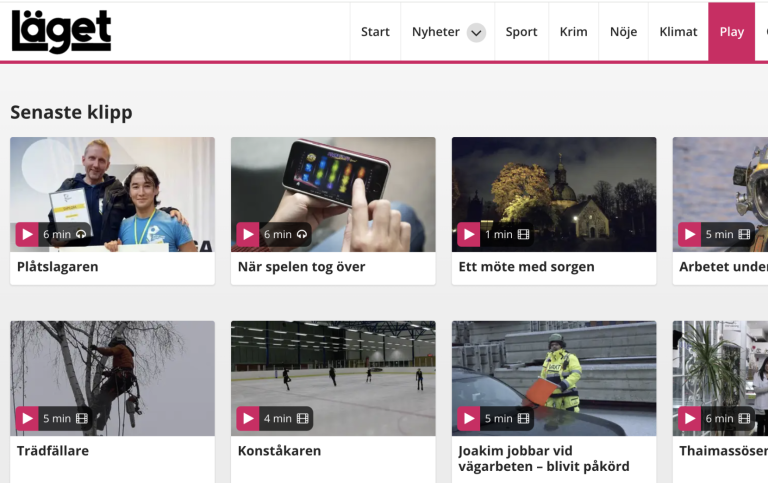
Task: Go to the Sport section
Action: 521,32
